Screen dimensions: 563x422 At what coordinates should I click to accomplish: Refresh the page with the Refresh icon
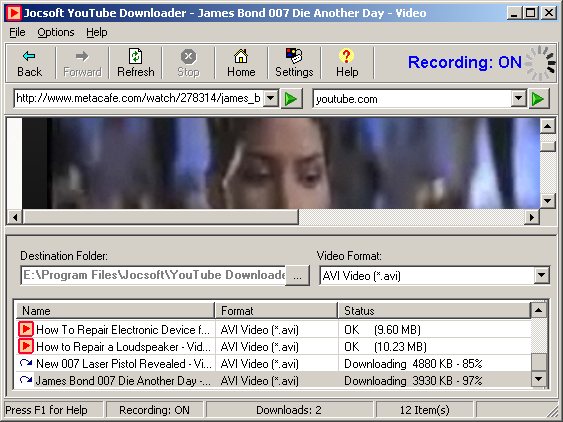[135, 63]
